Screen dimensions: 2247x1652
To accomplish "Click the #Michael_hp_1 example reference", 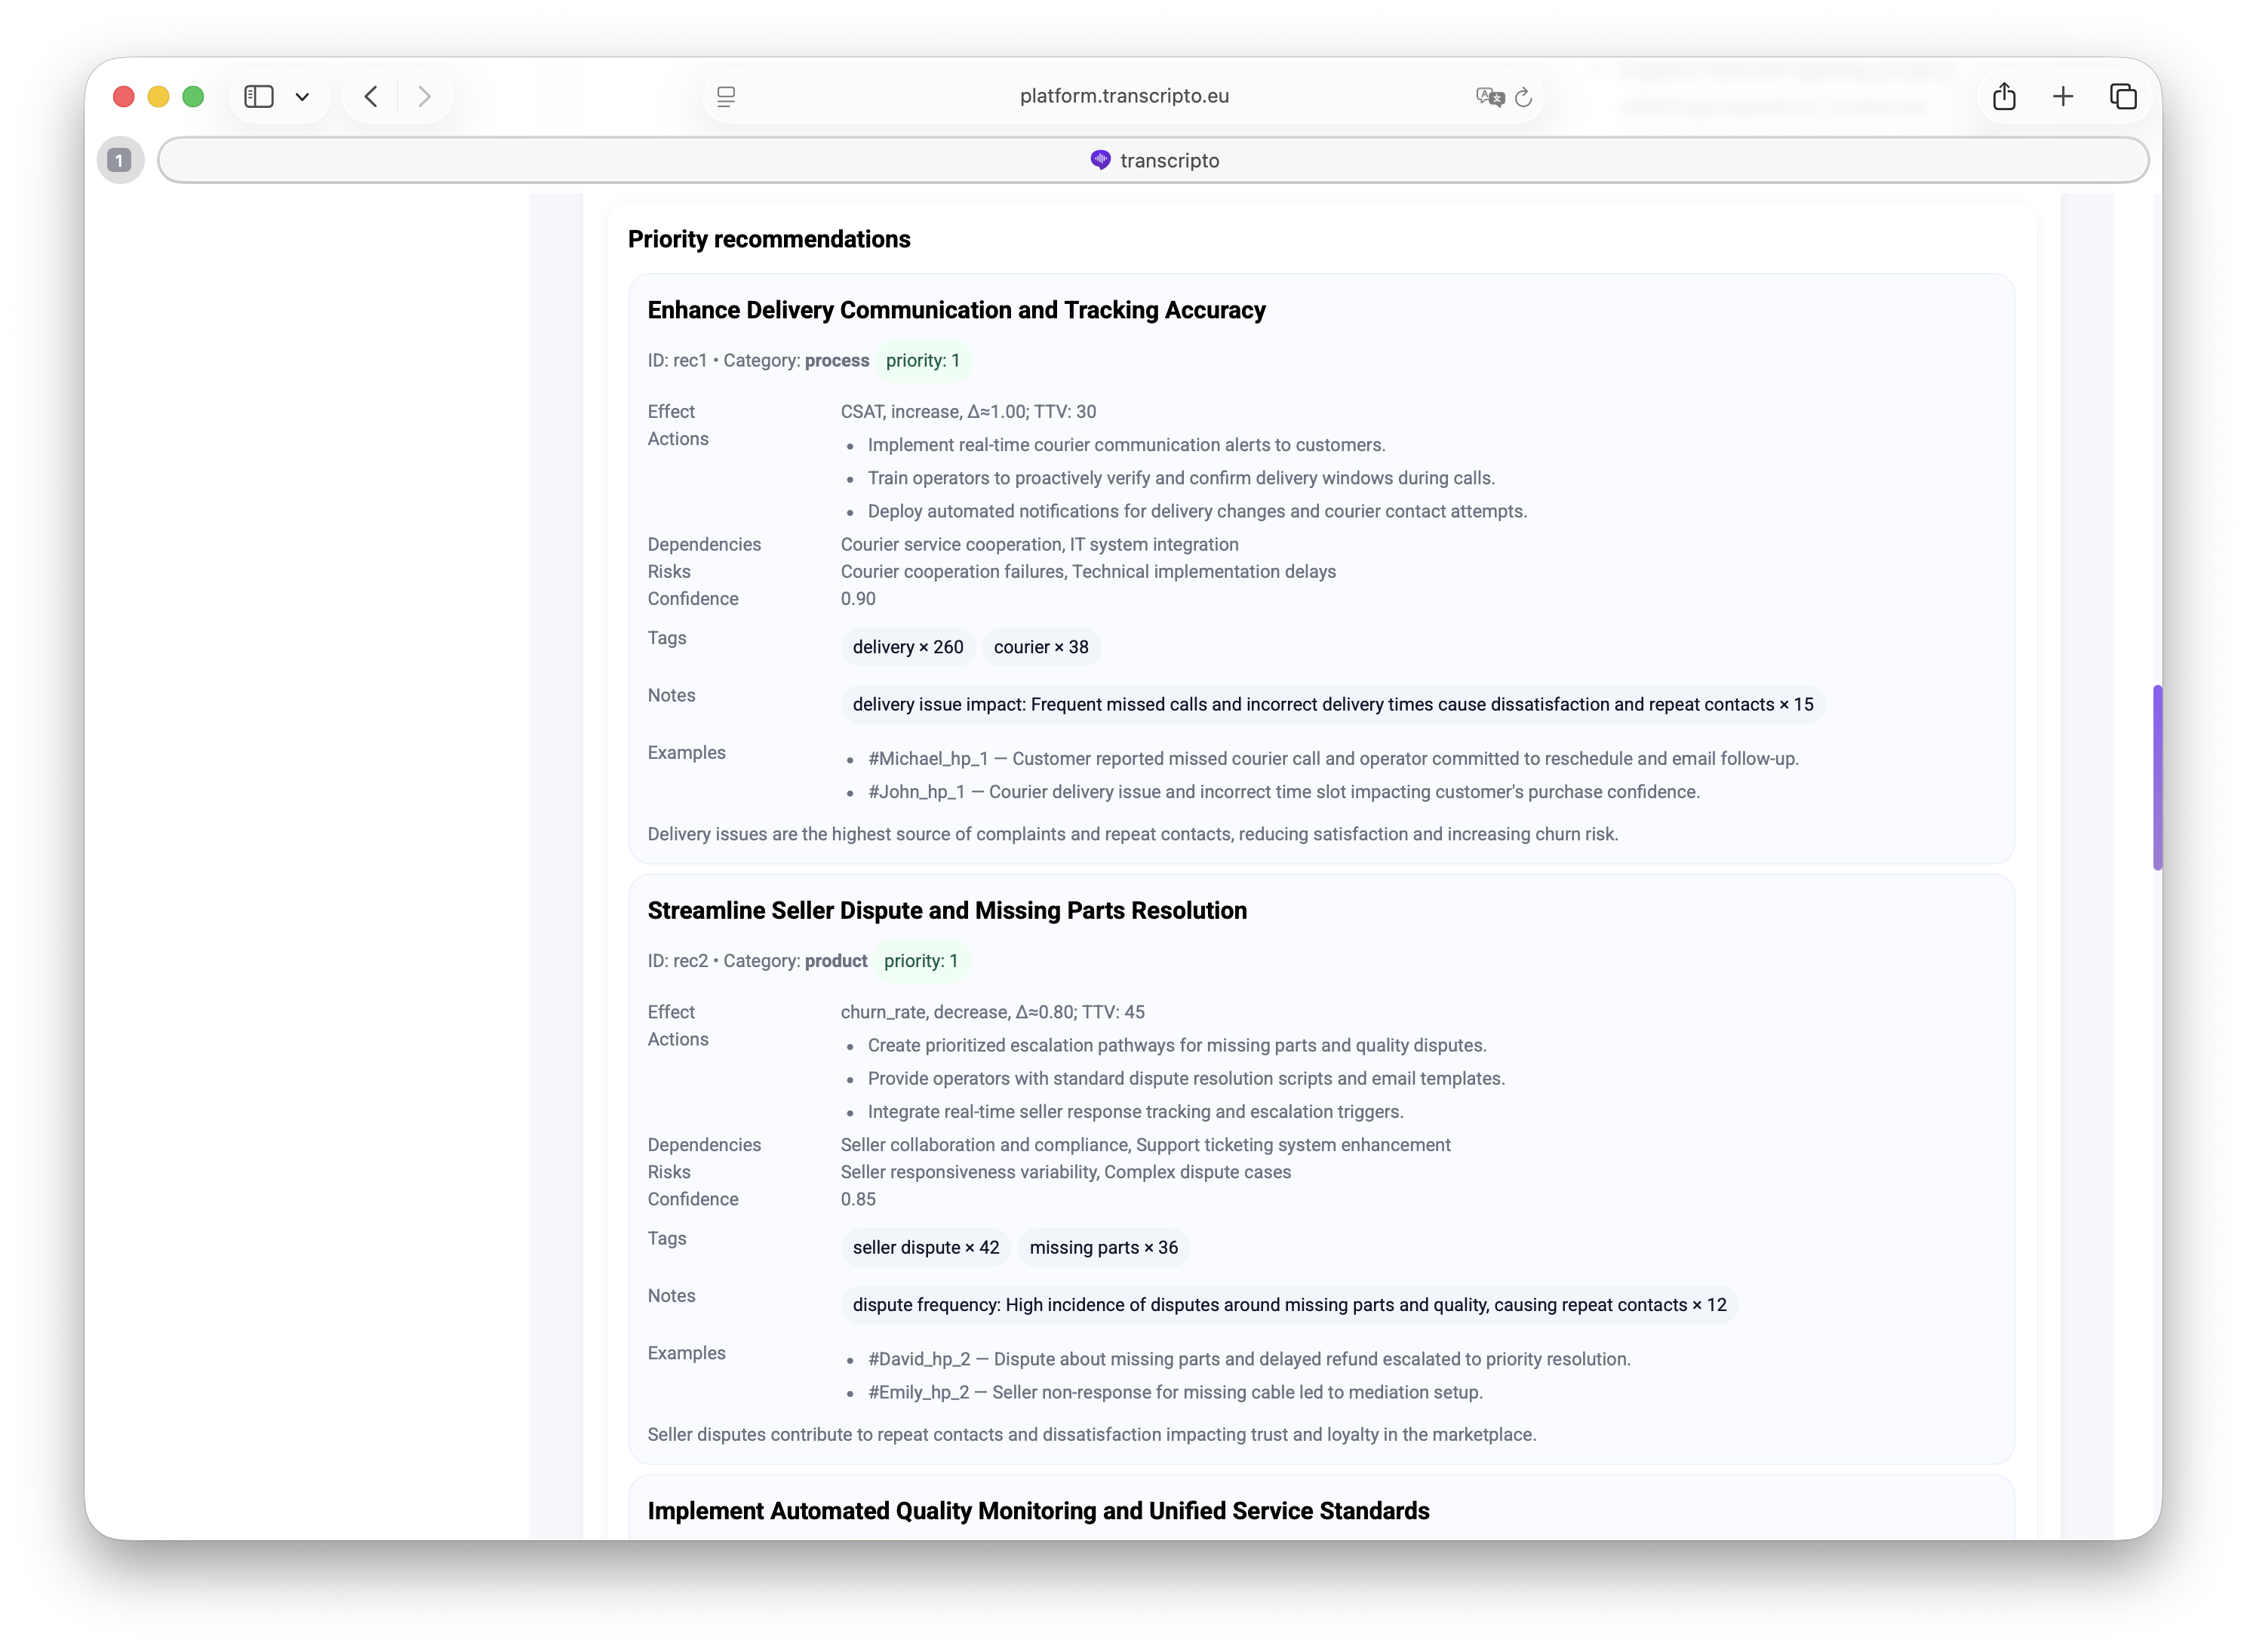I will (927, 758).
